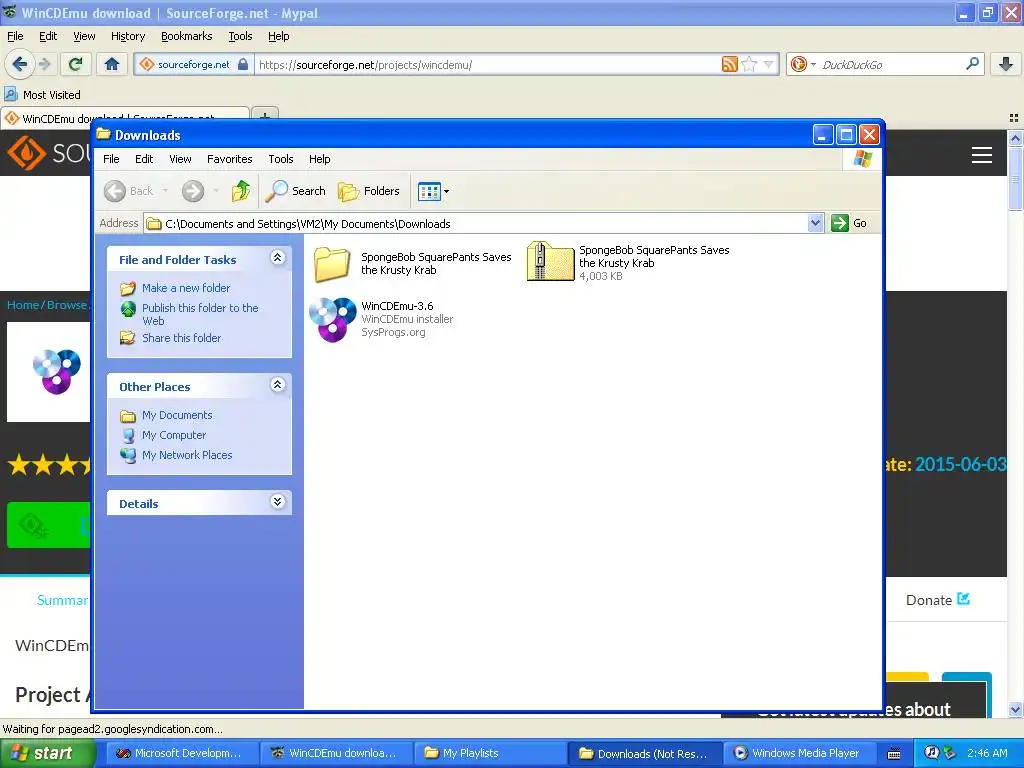Open My Computer from Other Places
Image resolution: width=1024 pixels, height=768 pixels.
pos(174,435)
